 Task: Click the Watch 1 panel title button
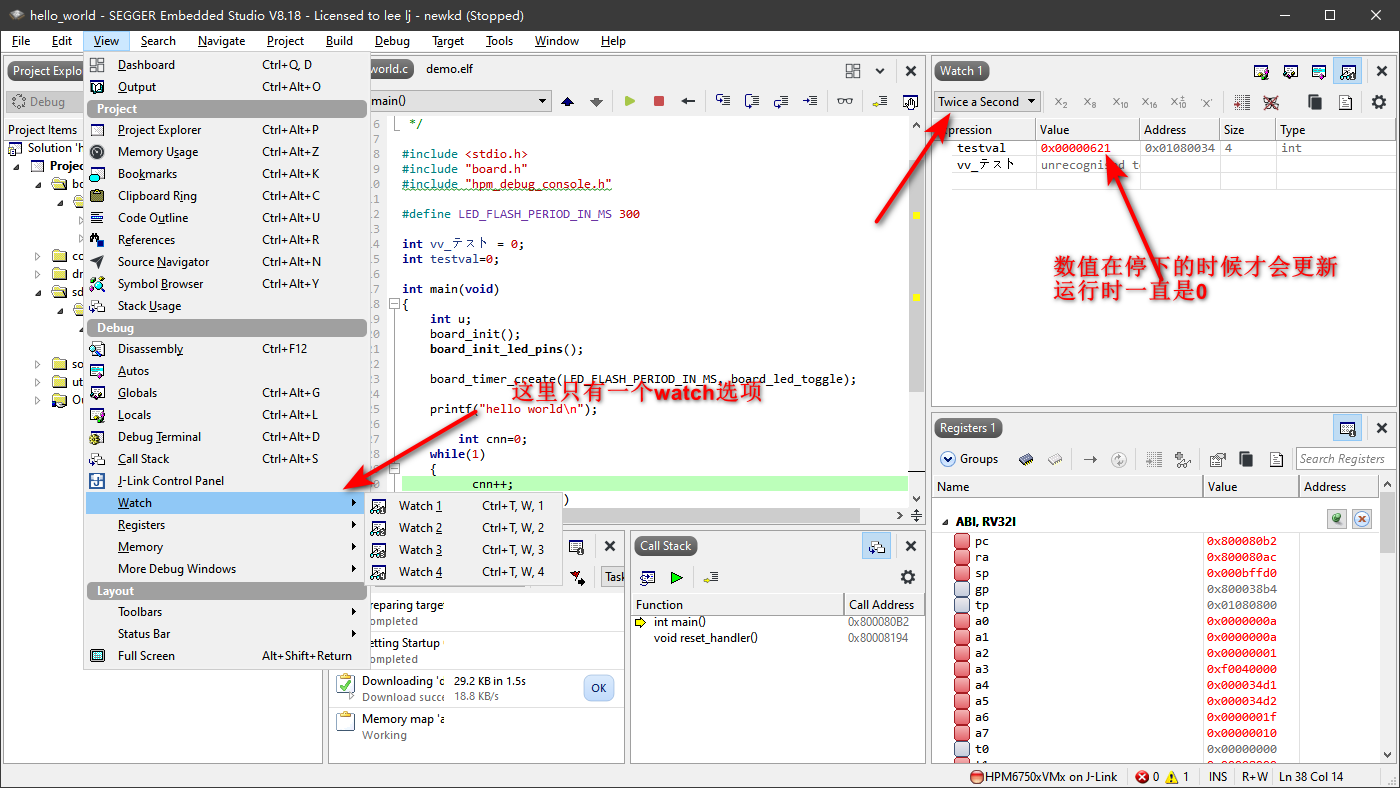point(961,71)
